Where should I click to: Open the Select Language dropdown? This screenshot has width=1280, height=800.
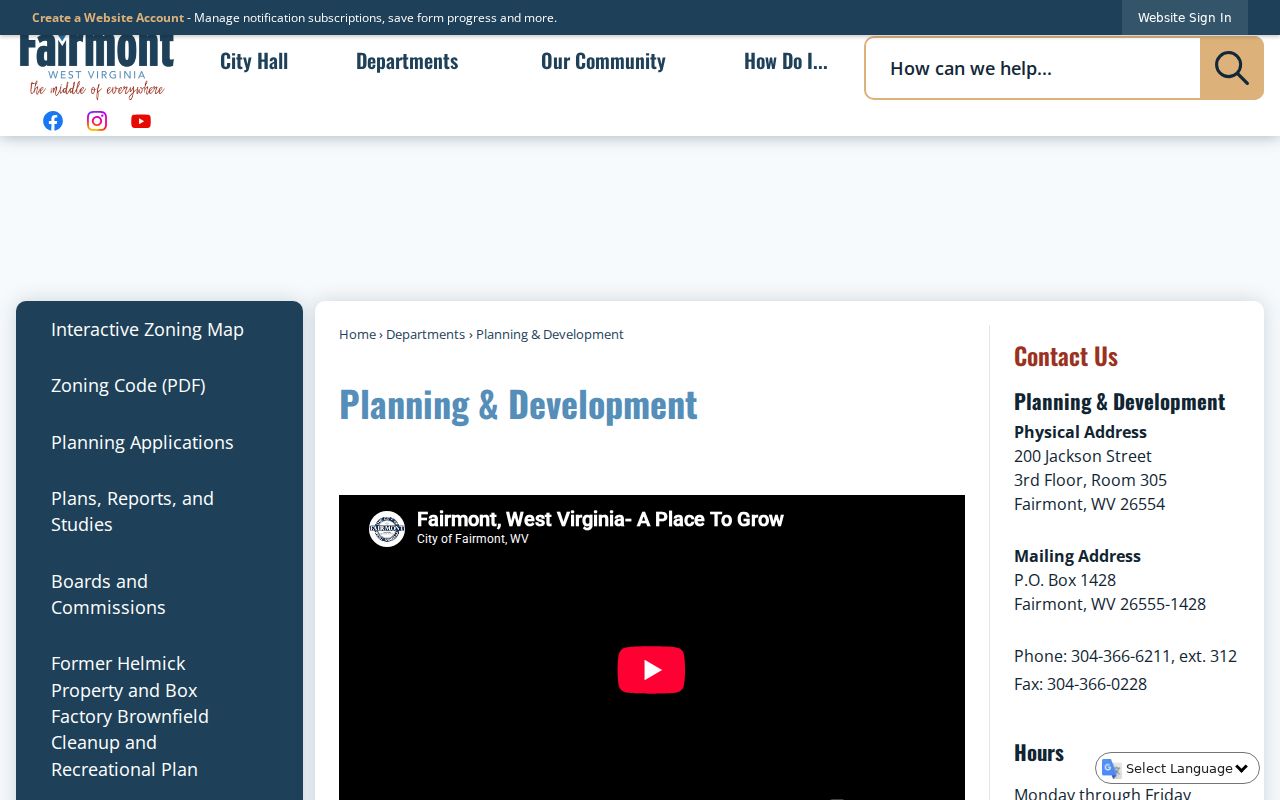[x=1178, y=768]
